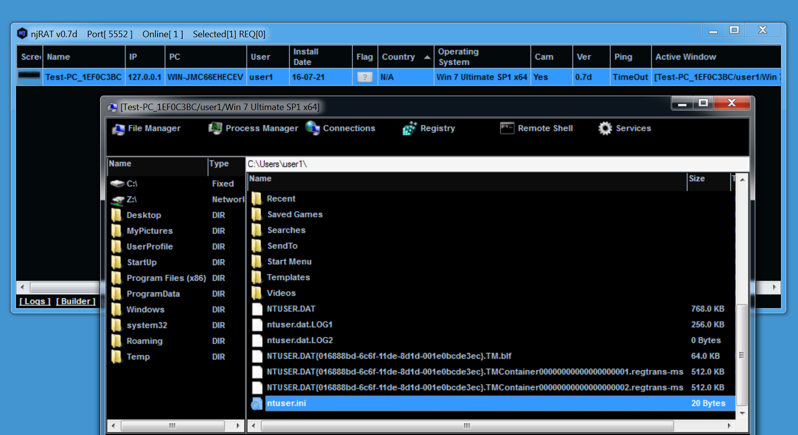The image size is (798, 435).
Task: Open the Logs link
Action: 35,301
